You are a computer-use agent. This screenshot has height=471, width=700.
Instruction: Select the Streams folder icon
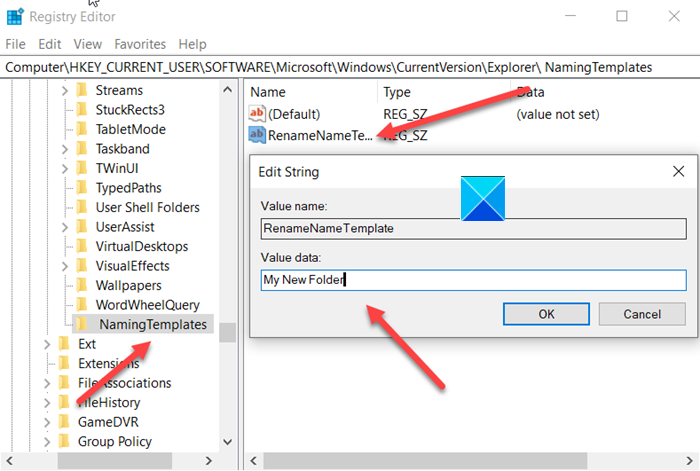pyautogui.click(x=82, y=90)
